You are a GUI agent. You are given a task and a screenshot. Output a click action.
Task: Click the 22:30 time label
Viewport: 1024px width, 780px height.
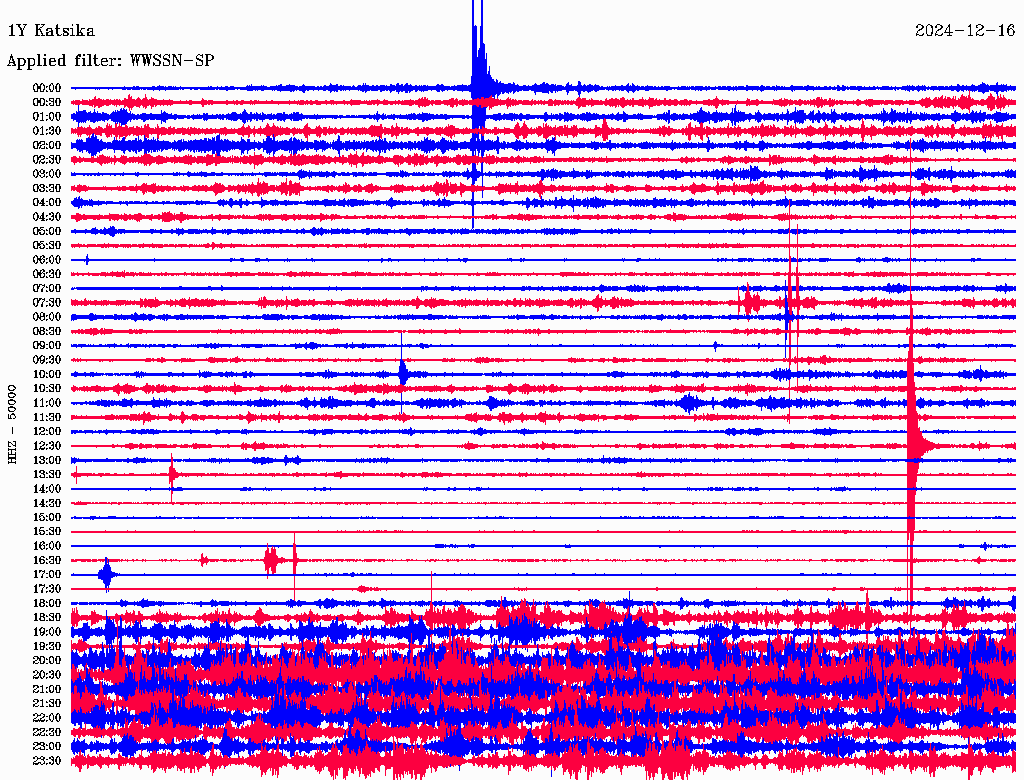(x=47, y=733)
